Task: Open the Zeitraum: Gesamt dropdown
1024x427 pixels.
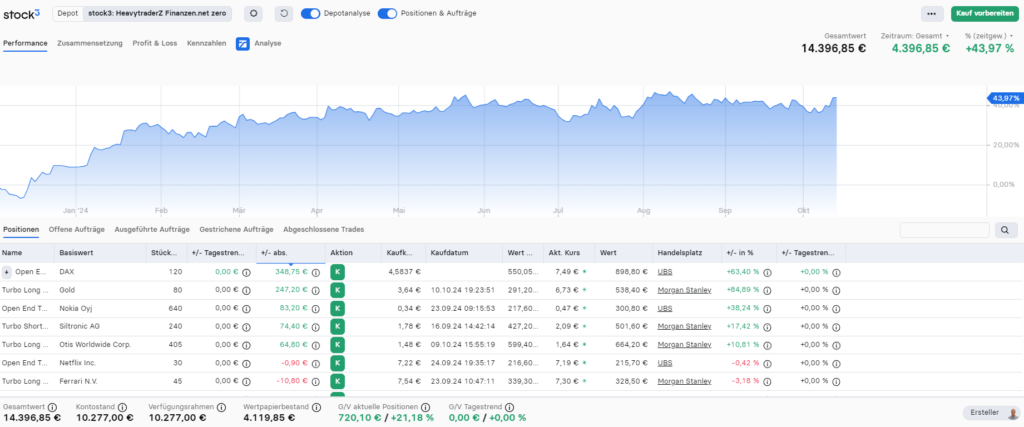Action: (915, 36)
